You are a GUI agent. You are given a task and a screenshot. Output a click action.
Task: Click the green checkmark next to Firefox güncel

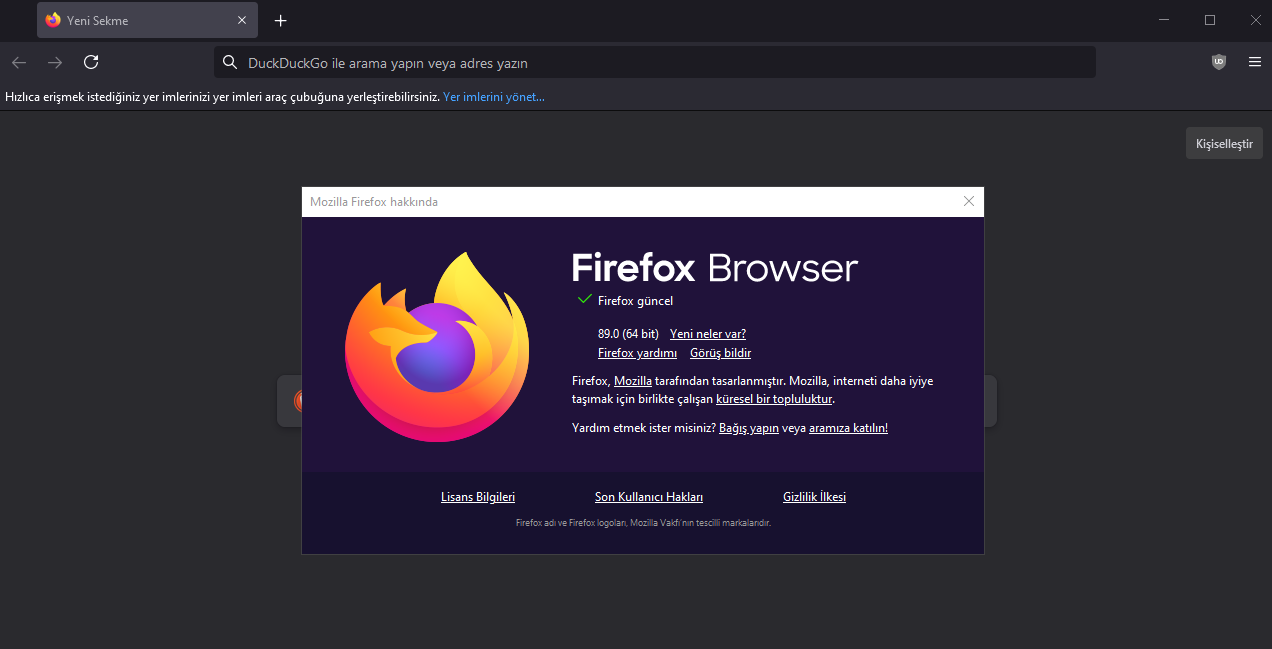pos(584,300)
